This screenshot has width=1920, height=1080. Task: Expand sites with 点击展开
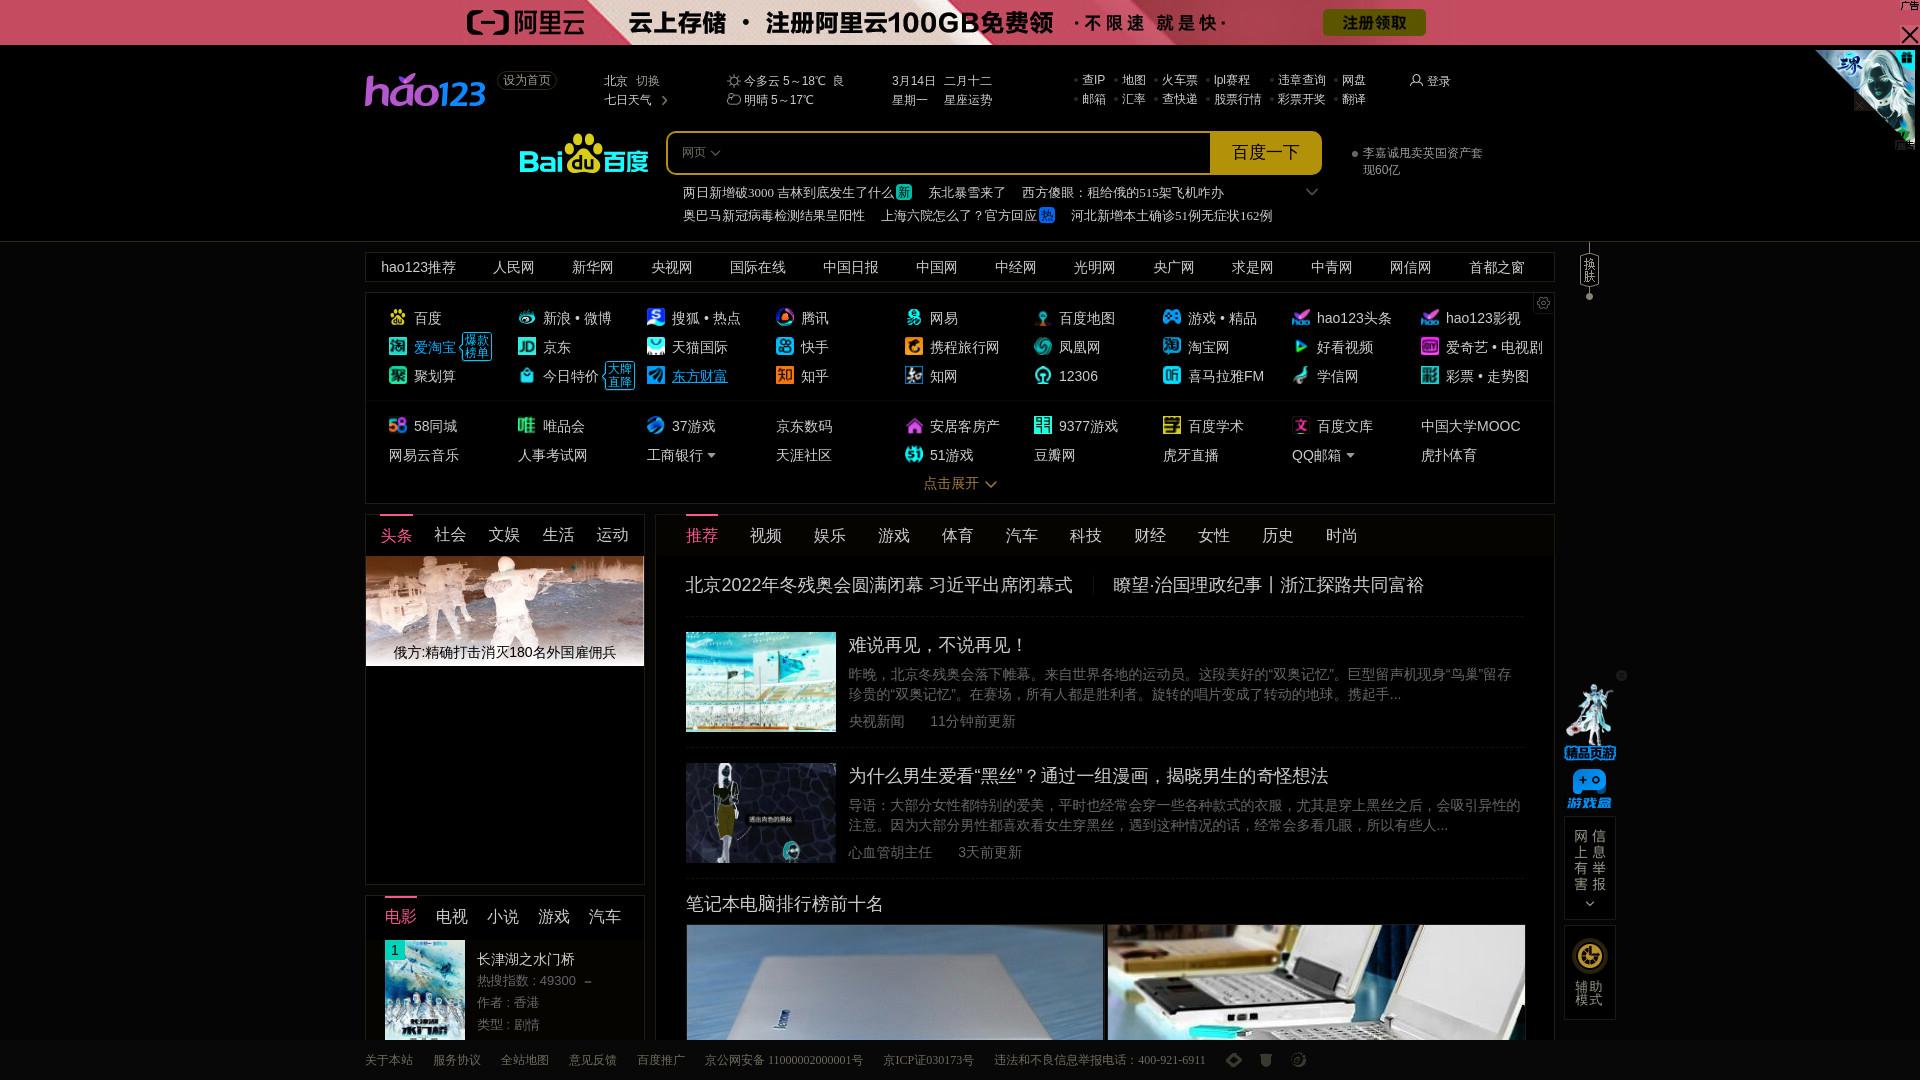pos(960,484)
